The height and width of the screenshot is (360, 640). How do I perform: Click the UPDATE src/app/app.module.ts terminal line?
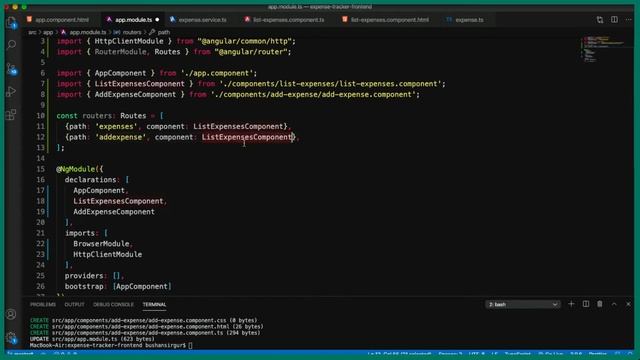tap(92, 339)
